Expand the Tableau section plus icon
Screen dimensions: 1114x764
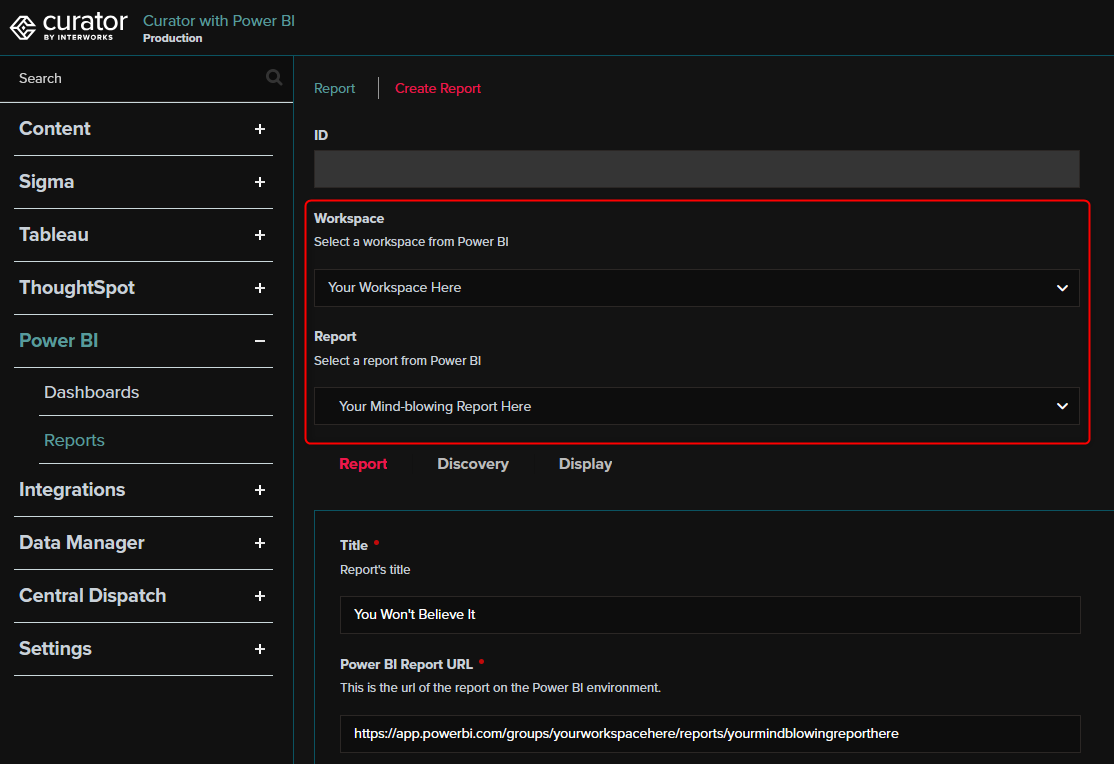point(260,235)
